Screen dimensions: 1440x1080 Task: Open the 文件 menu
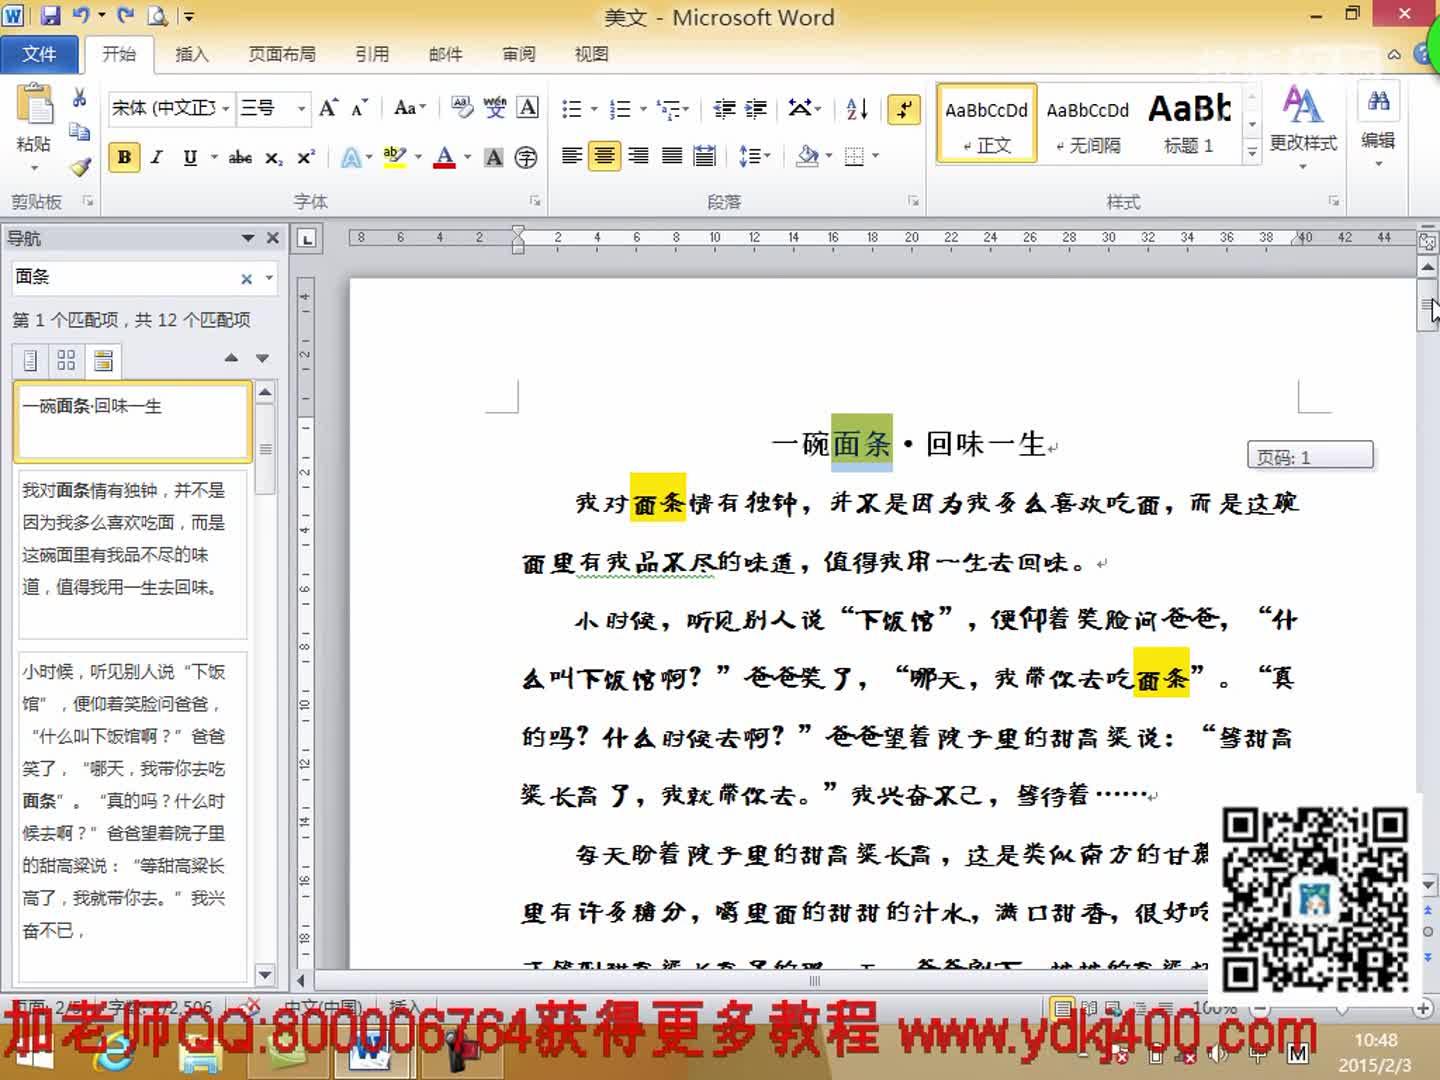coord(41,54)
